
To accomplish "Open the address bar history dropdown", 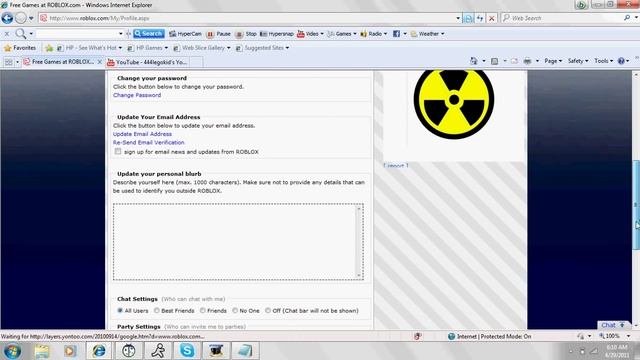I will (458, 18).
